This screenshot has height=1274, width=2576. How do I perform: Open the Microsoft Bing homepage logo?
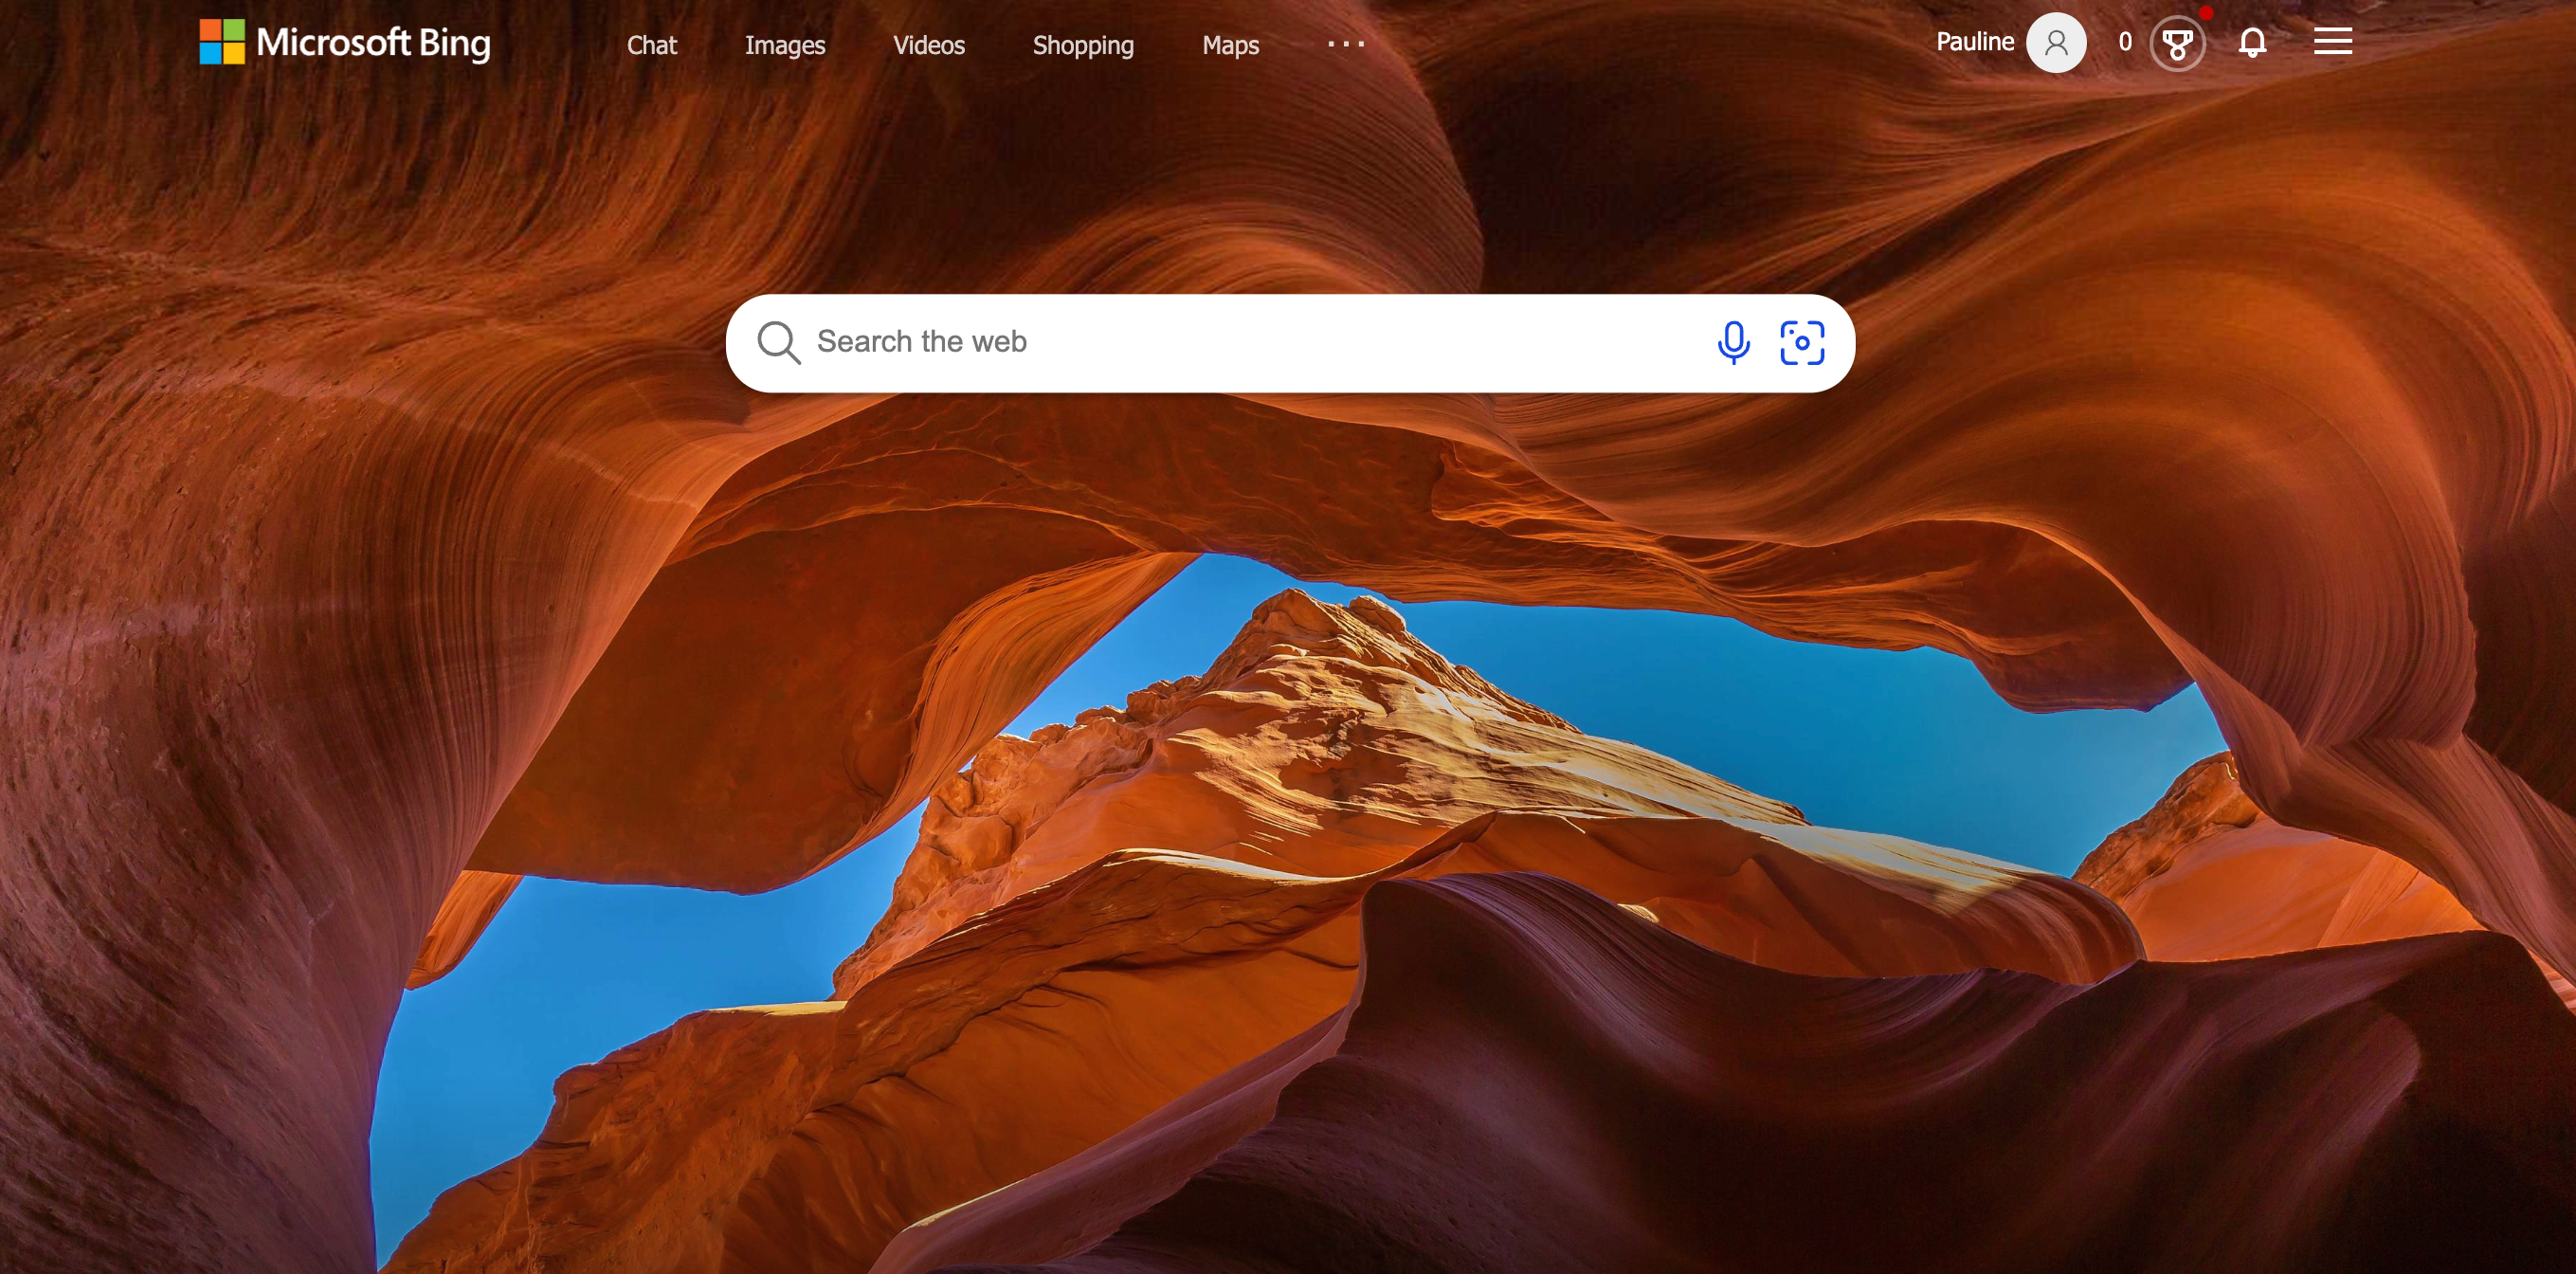point(343,45)
